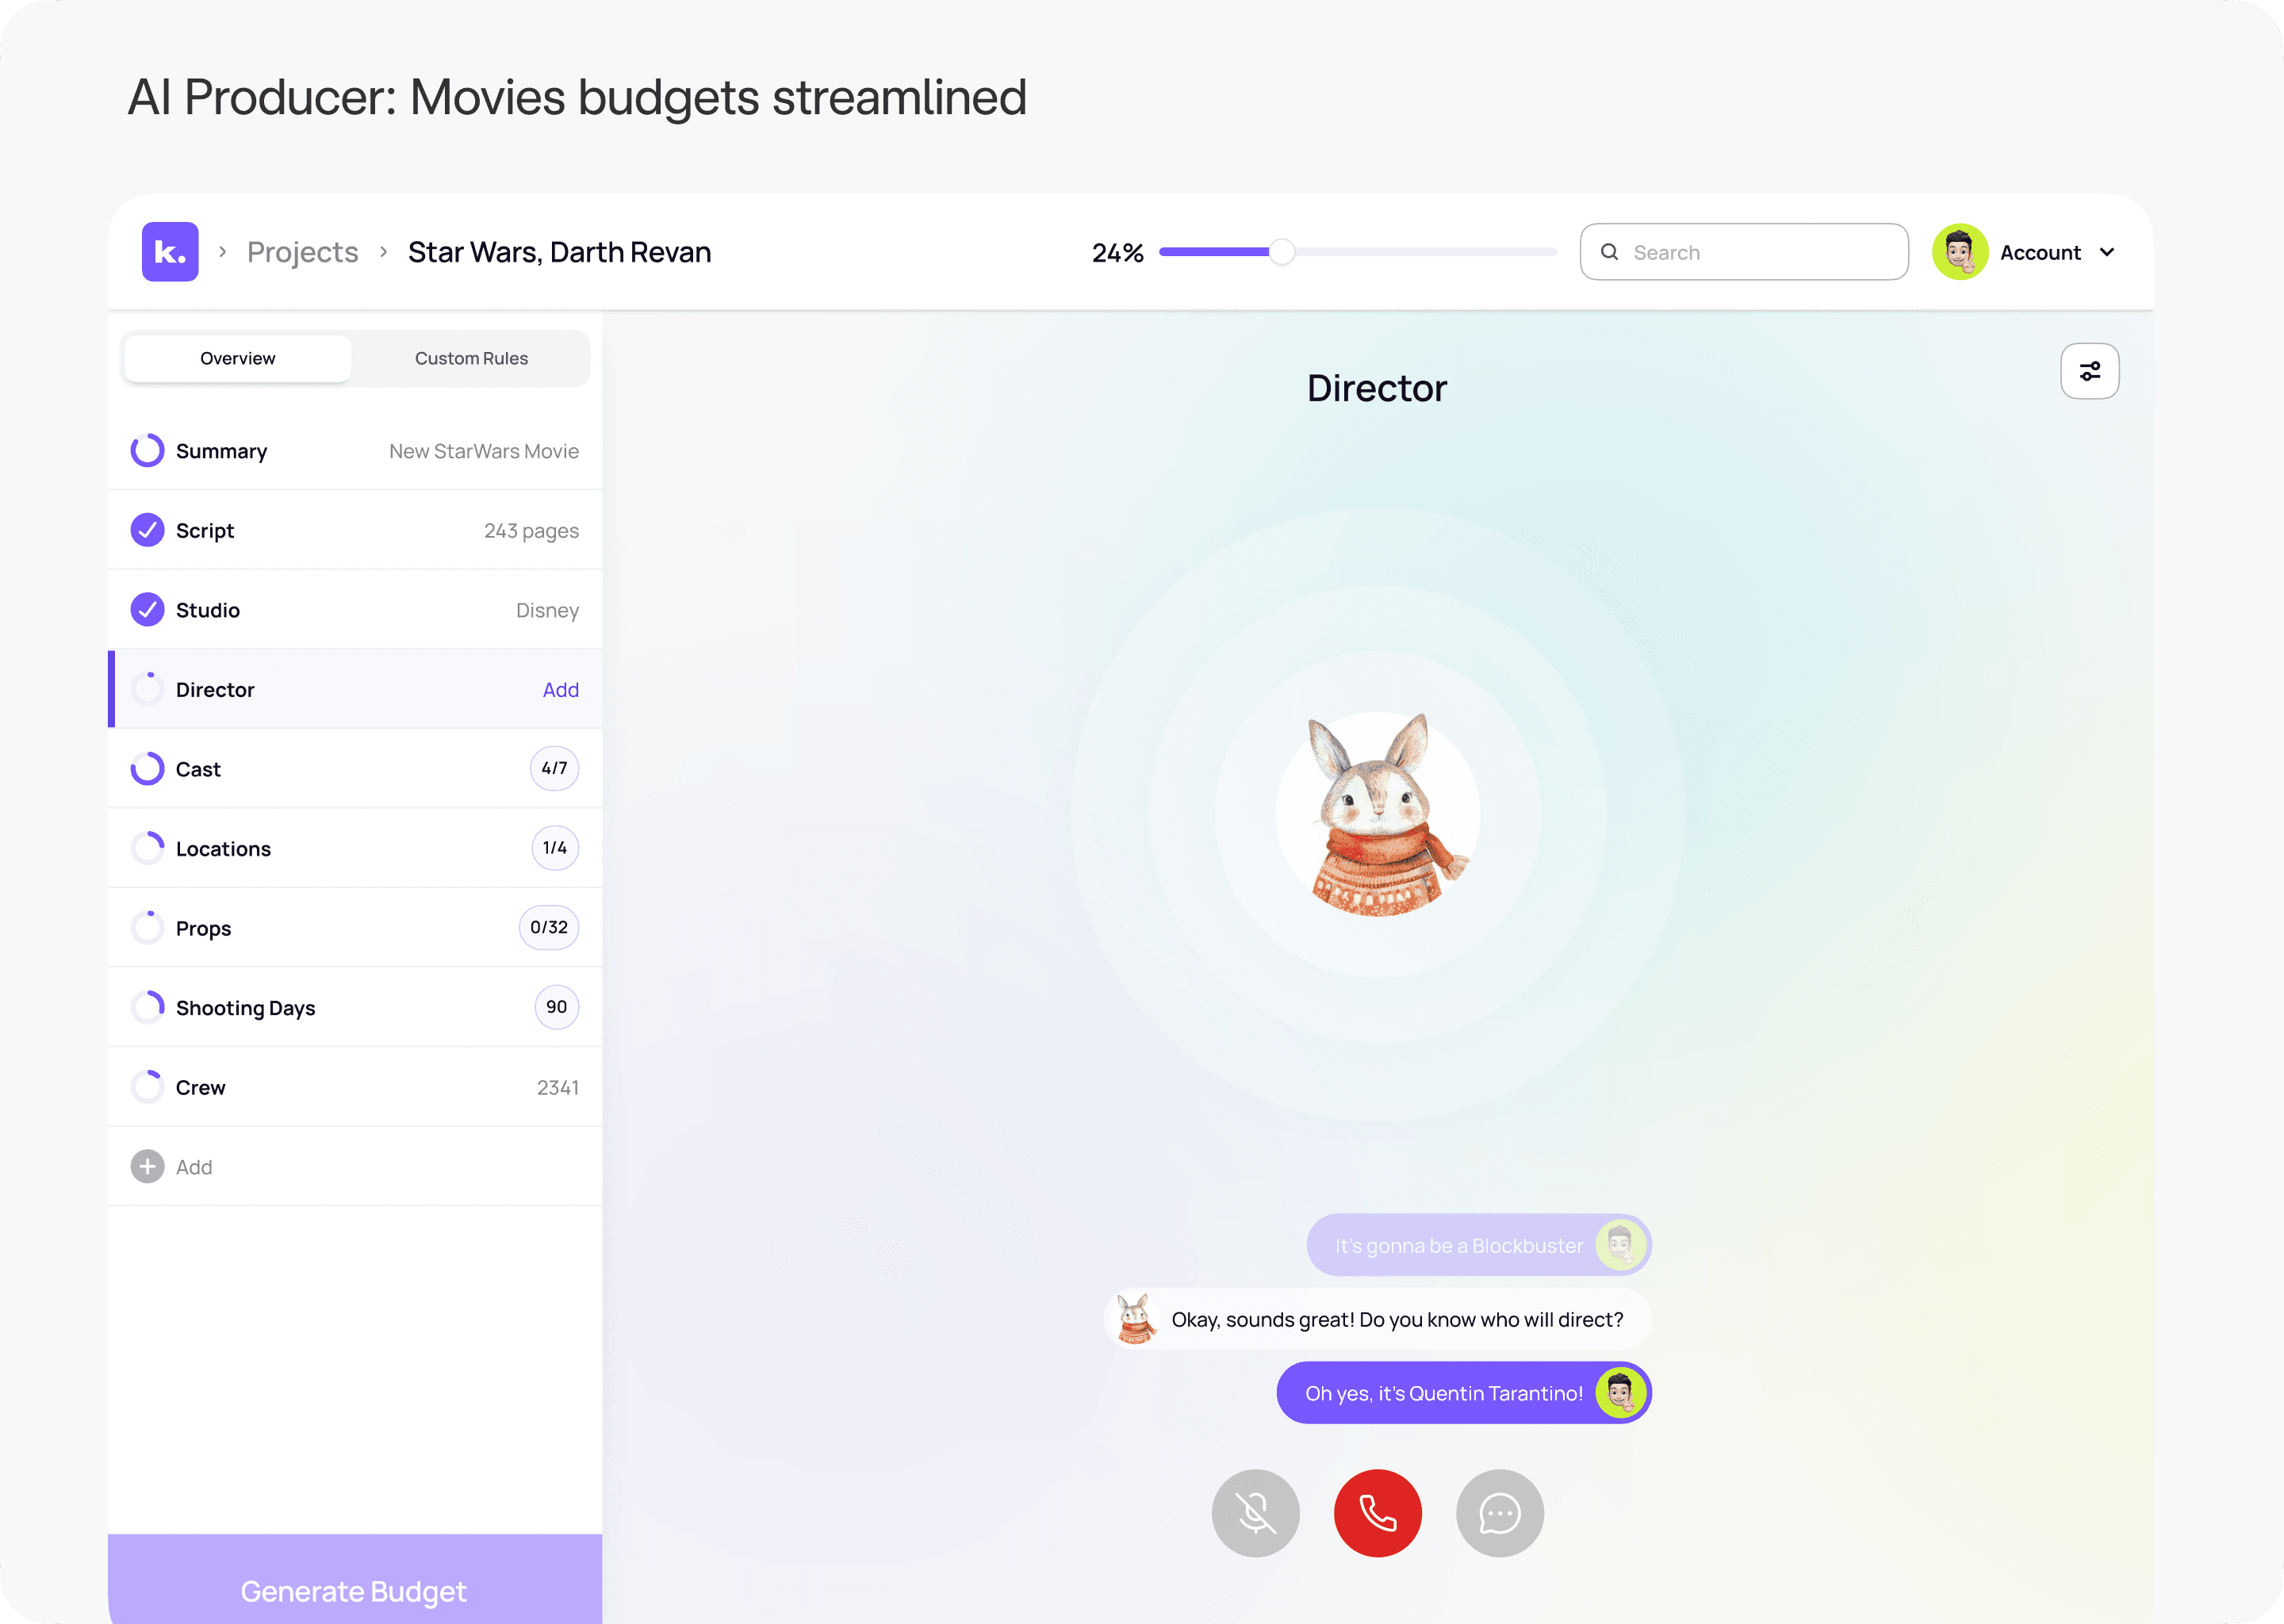This screenshot has height=1624, width=2284.
Task: Click the Summary progress indicator icon
Action: (x=147, y=450)
